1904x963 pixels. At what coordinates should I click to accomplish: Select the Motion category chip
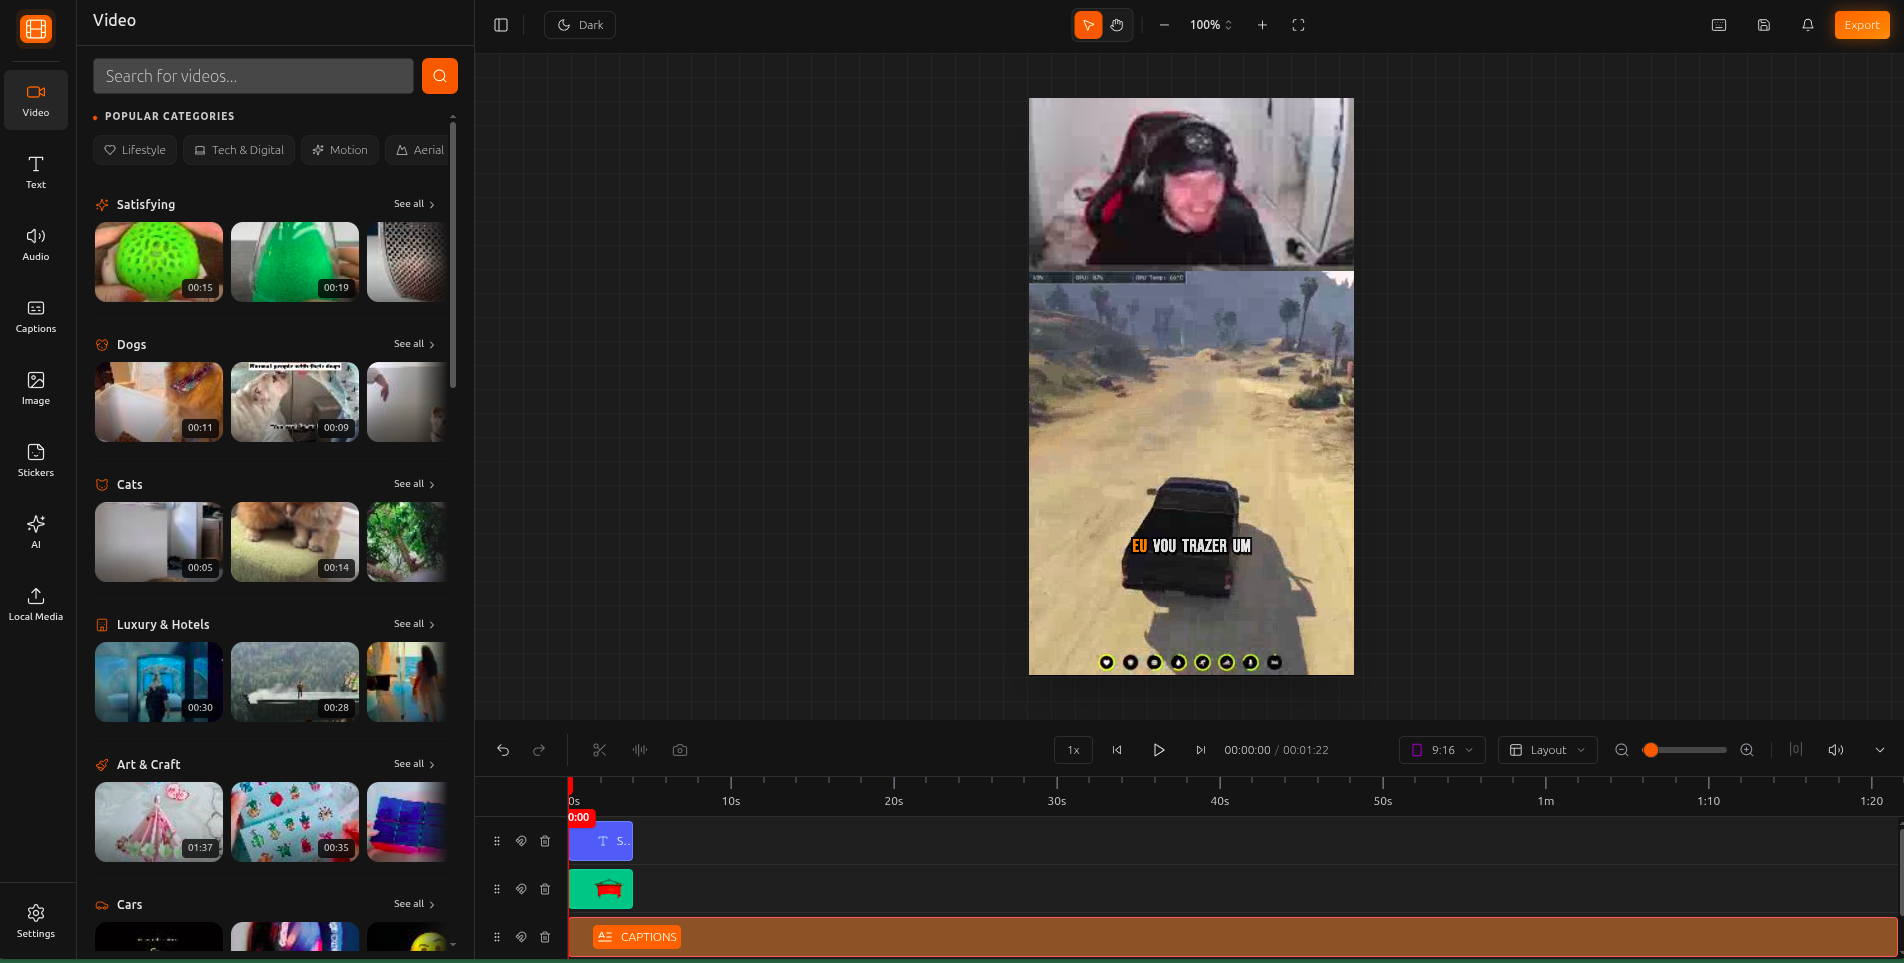point(339,150)
